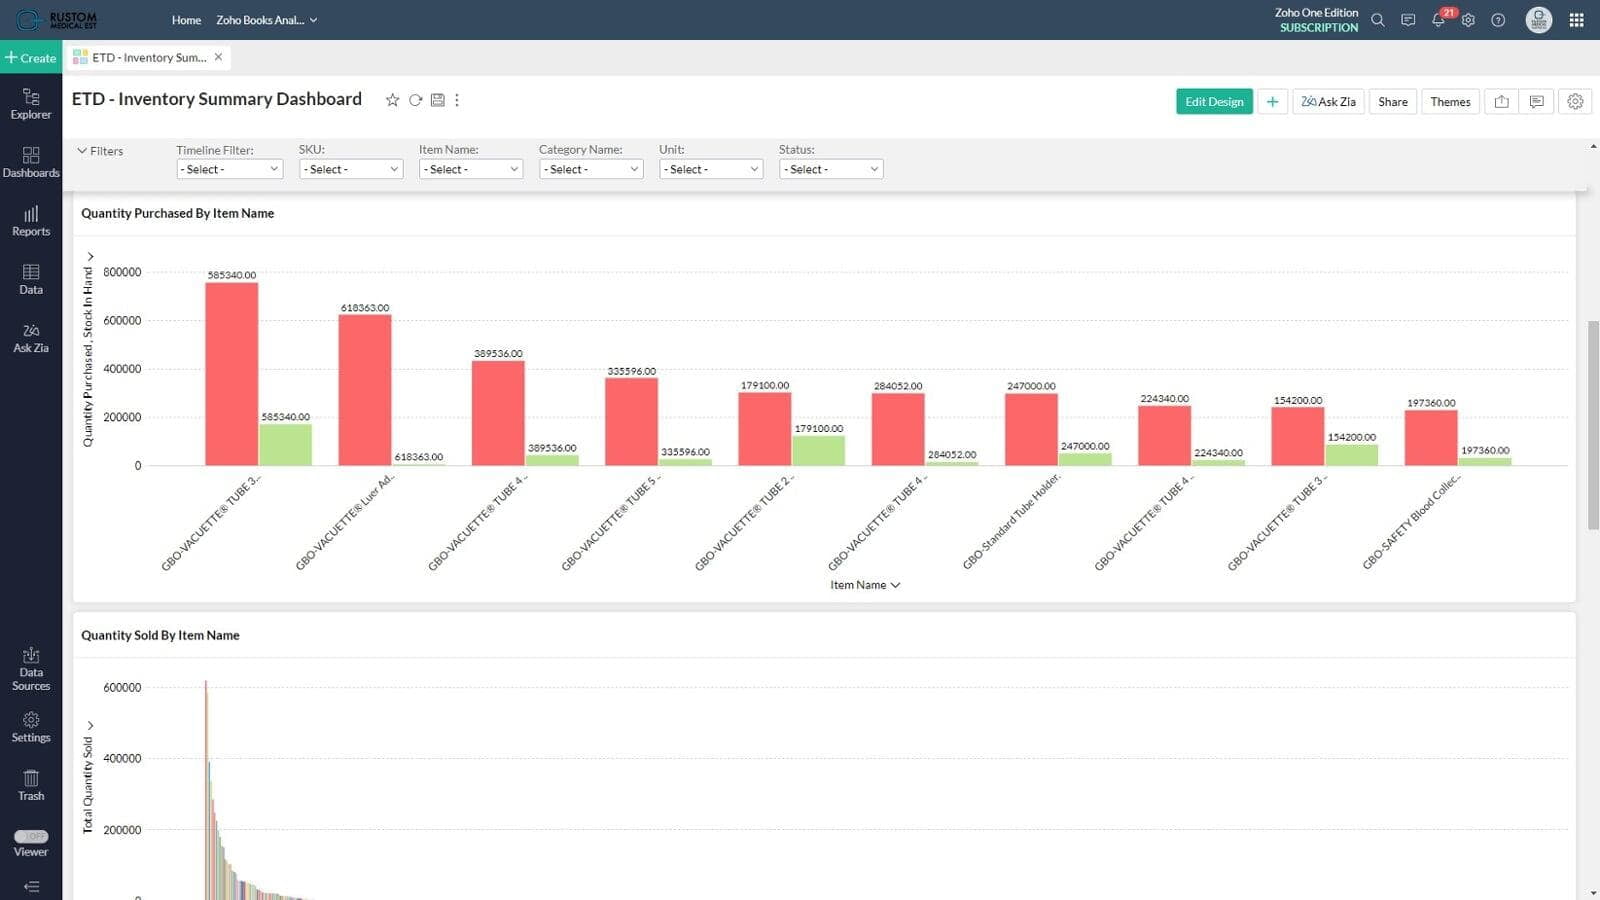Open the Item Name filter dropdown
The width and height of the screenshot is (1600, 900).
tap(471, 169)
